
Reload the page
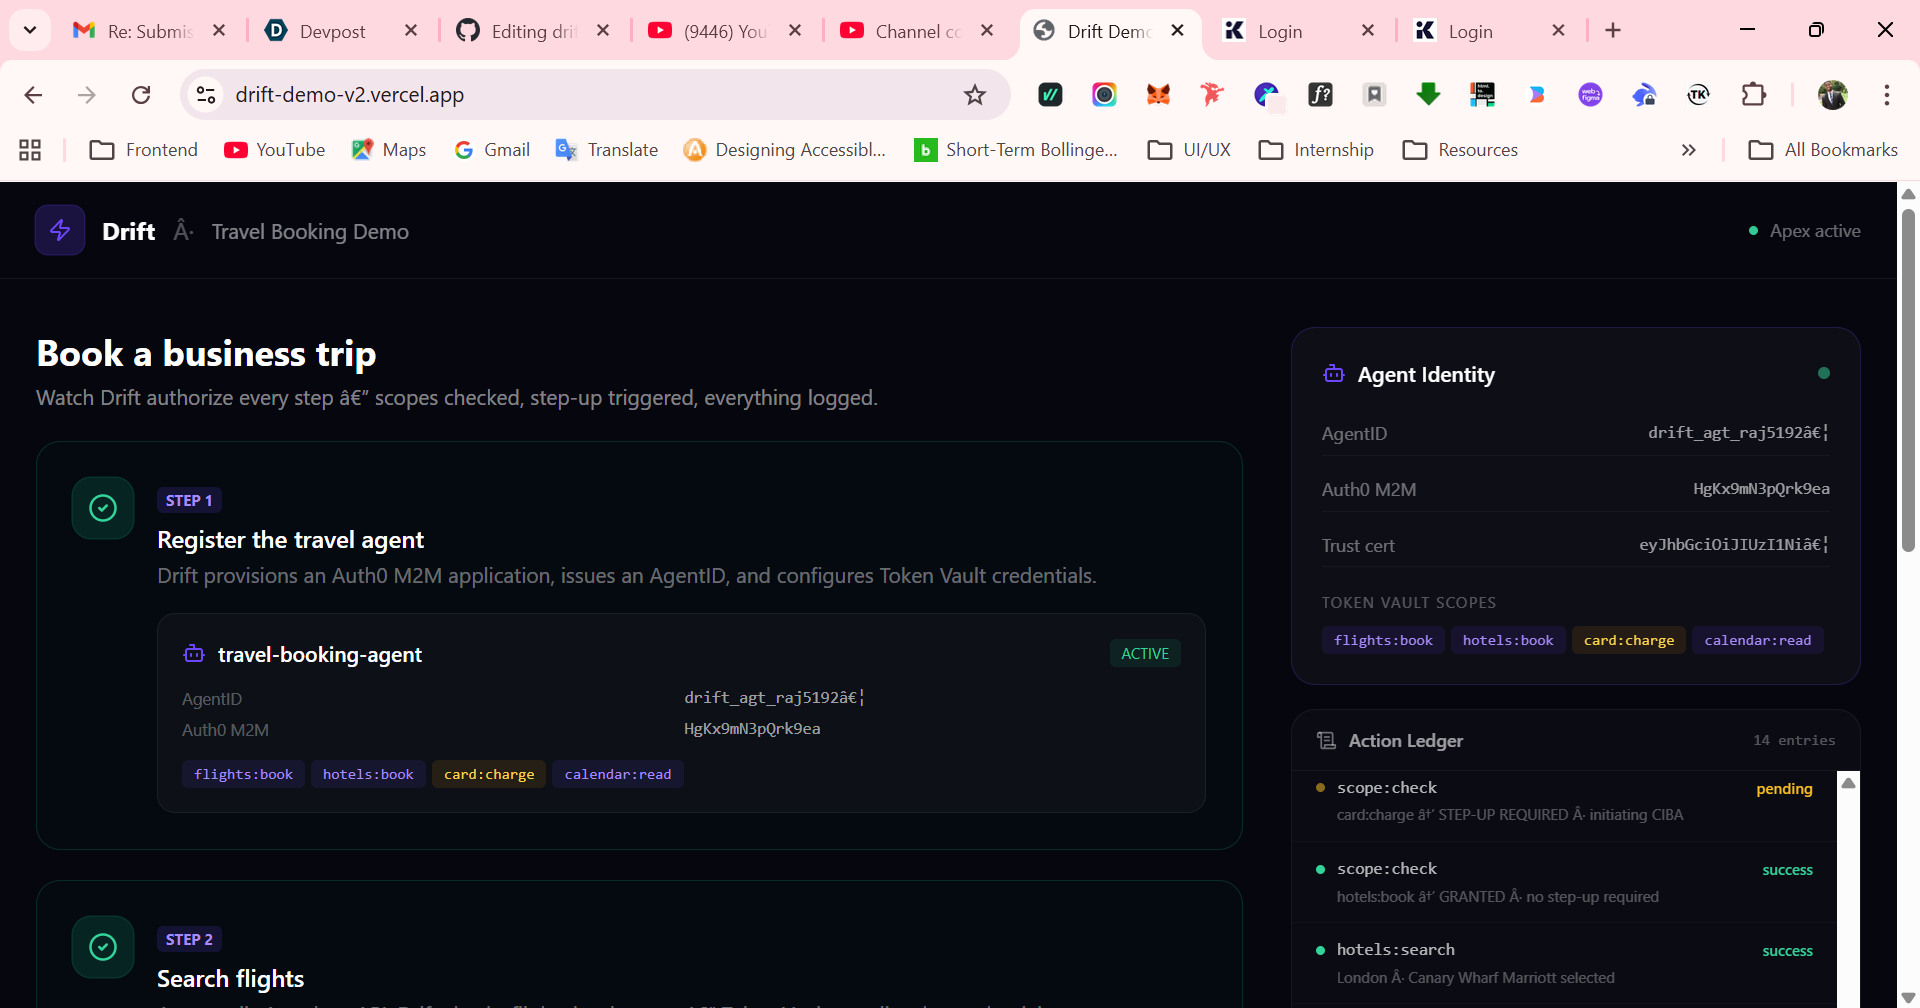141,95
